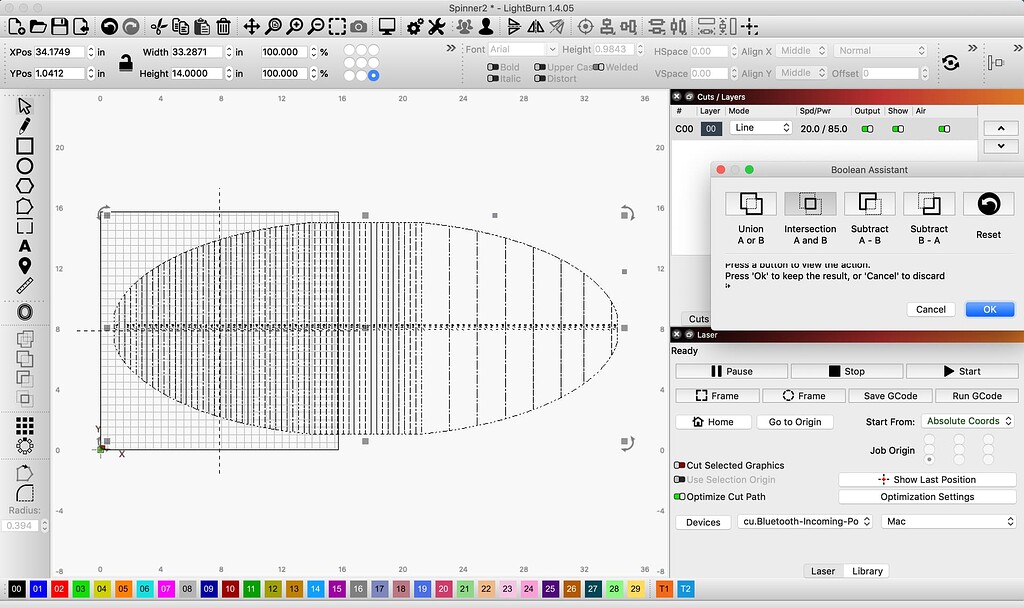Open the laser Preview window icon
The width and height of the screenshot is (1024, 608).
click(387, 26)
